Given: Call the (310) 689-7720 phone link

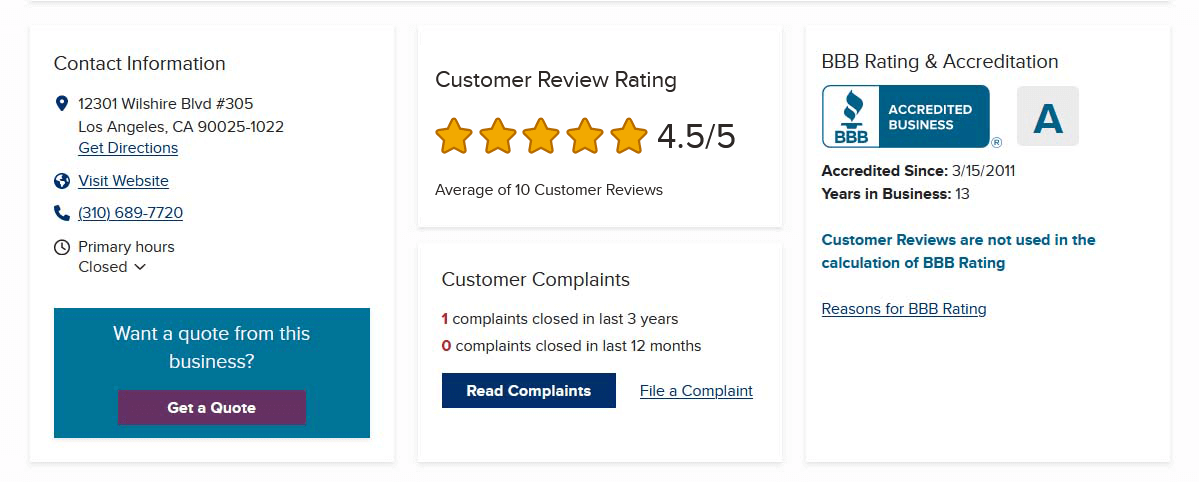Looking at the screenshot, I should 130,213.
